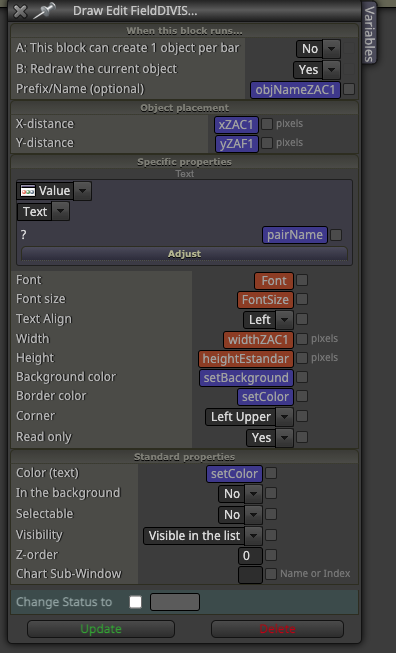Toggle Background color checkbox
Image resolution: width=396 pixels, height=653 pixels.
click(302, 377)
